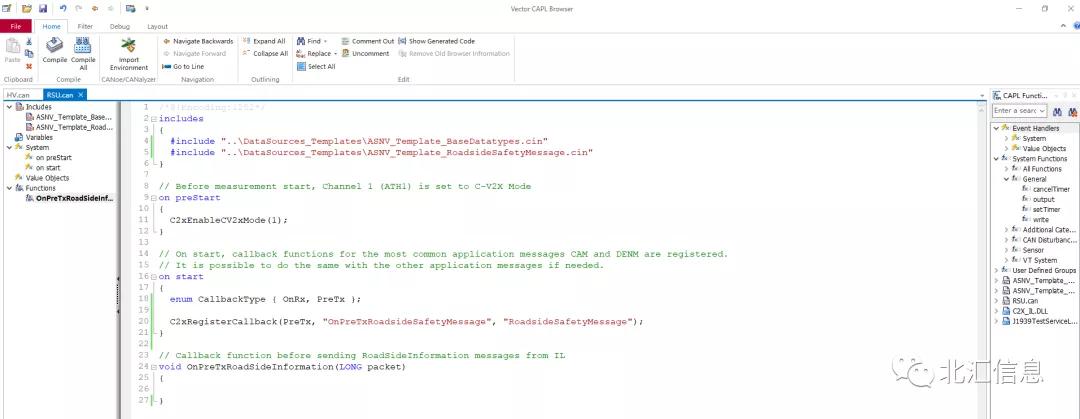The width and height of the screenshot is (1080, 419).
Task: Close the RSU.can document tab
Action: 80,95
